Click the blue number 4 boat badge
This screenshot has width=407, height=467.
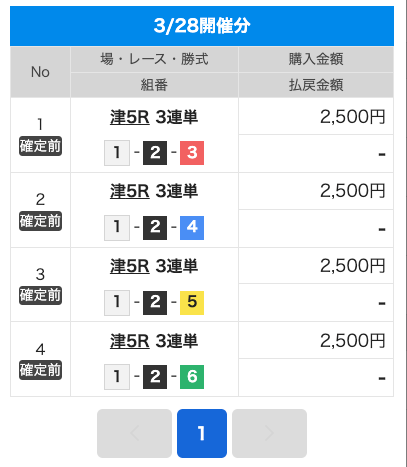coord(192,228)
